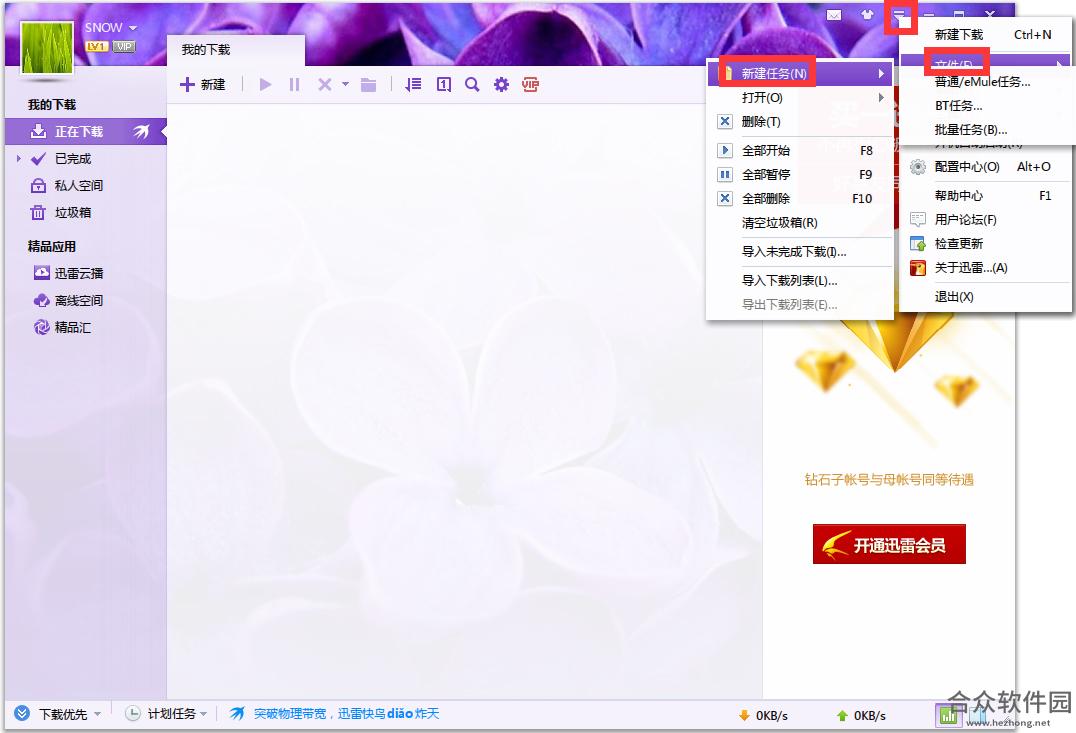Choose 导入未完成下载 from the menu
Image resolution: width=1076 pixels, height=733 pixels.
(800, 251)
